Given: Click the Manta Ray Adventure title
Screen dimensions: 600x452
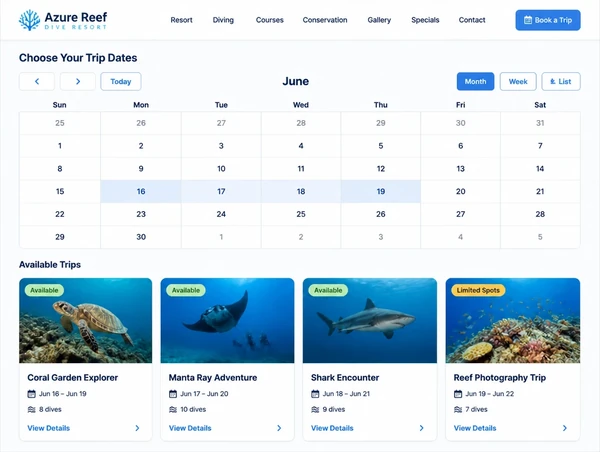Looking at the screenshot, I should tap(213, 378).
